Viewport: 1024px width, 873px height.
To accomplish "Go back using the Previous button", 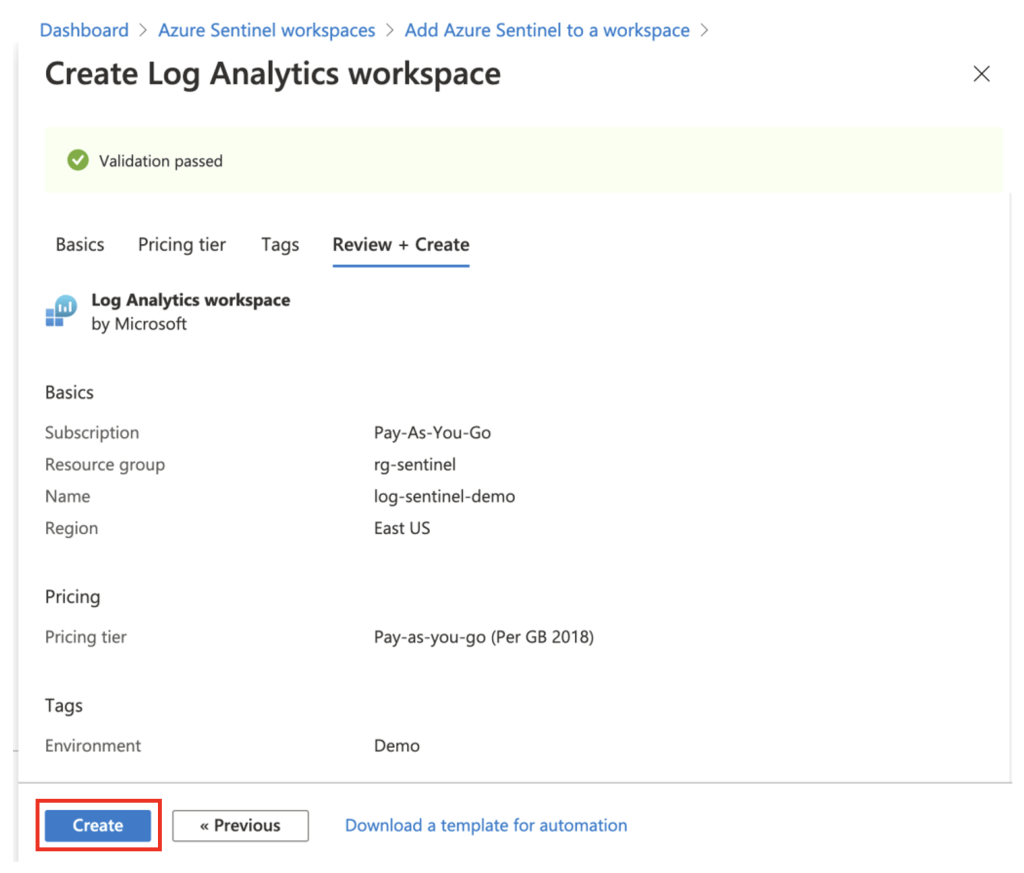I will [x=240, y=825].
